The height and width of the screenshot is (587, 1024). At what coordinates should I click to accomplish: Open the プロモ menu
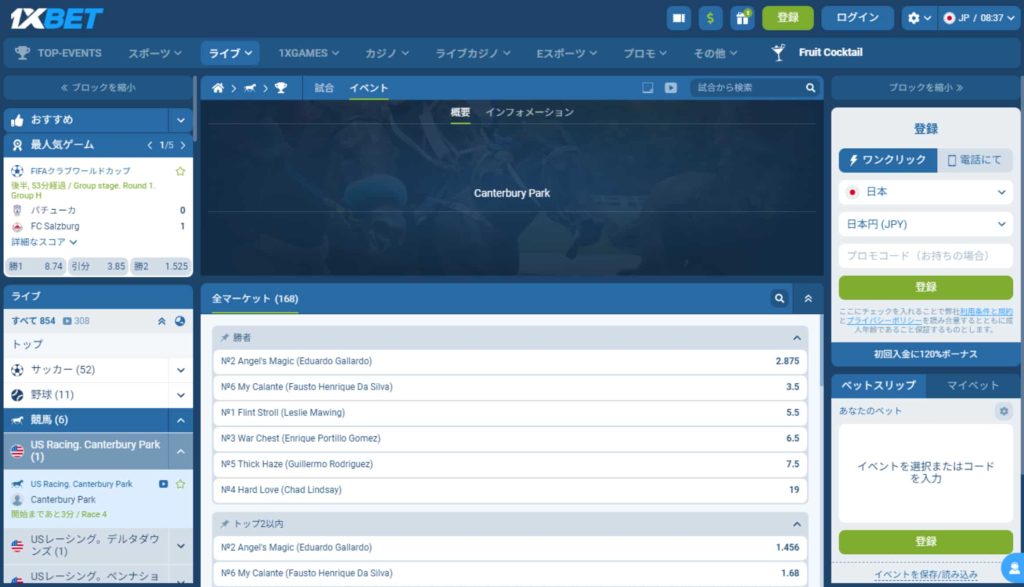click(645, 53)
